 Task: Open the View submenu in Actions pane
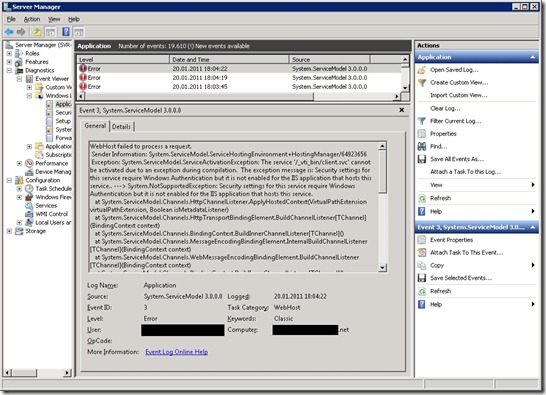coord(477,185)
